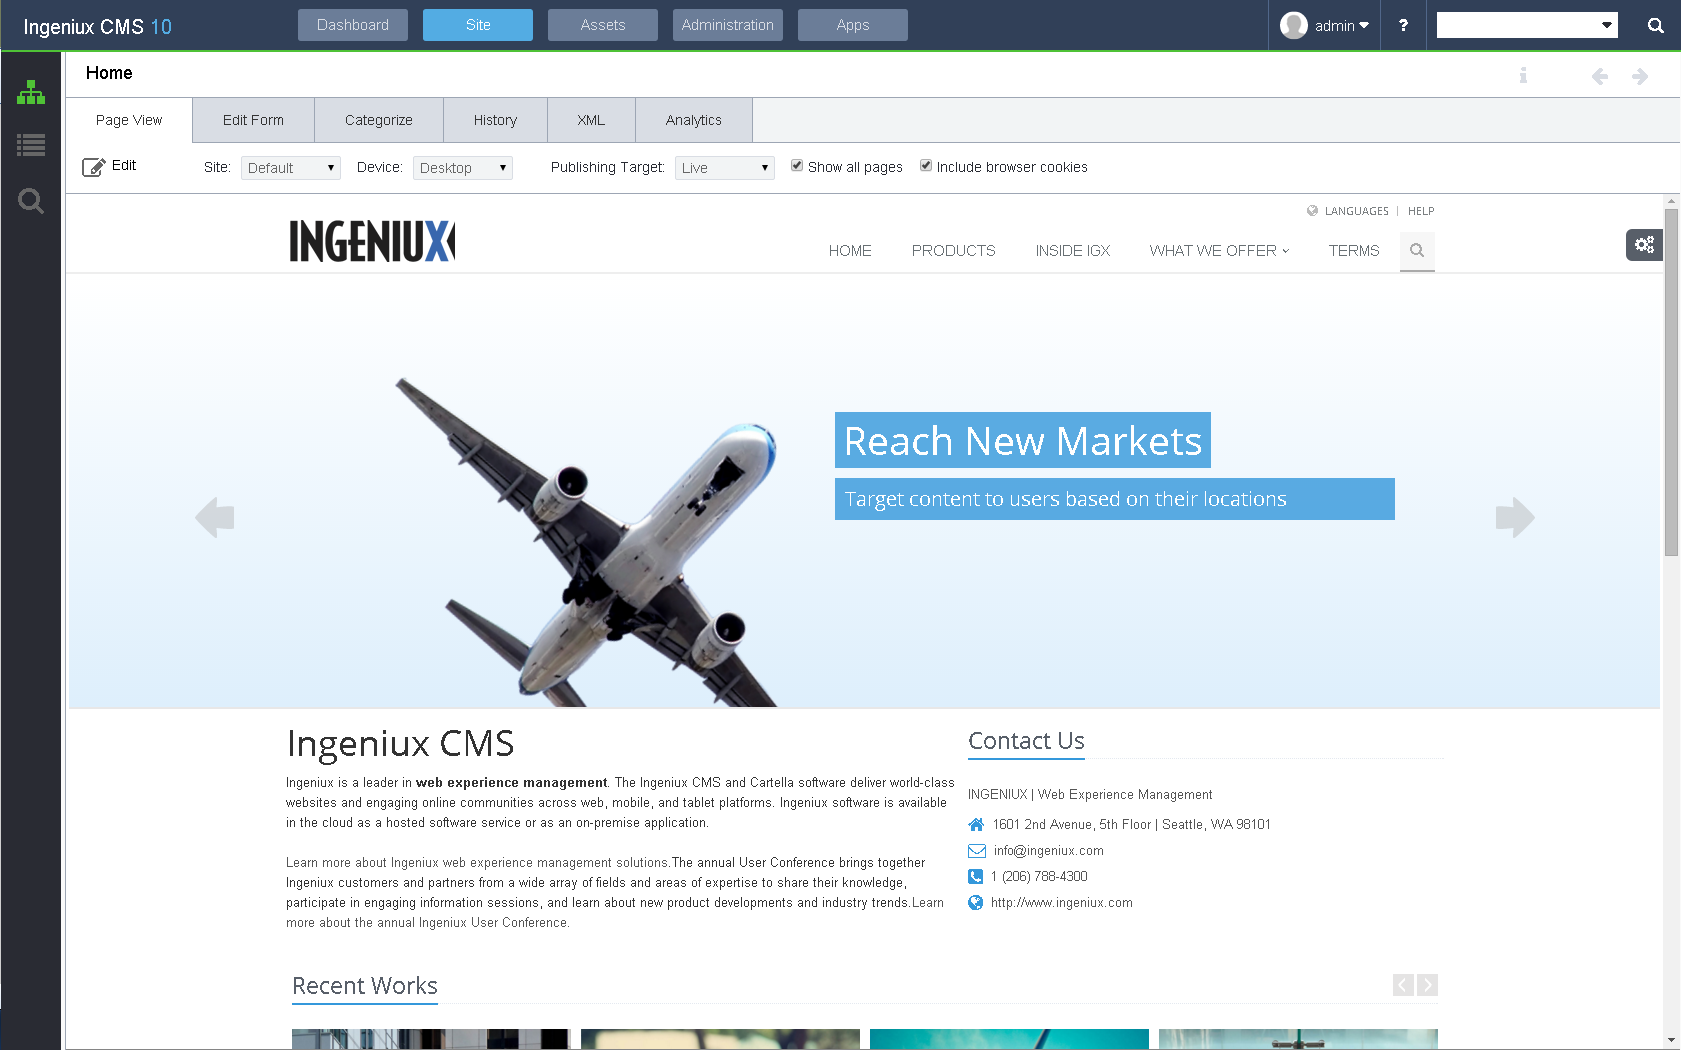Toggle the preview site search magnifier icon
The image size is (1681, 1050).
pos(1417,251)
